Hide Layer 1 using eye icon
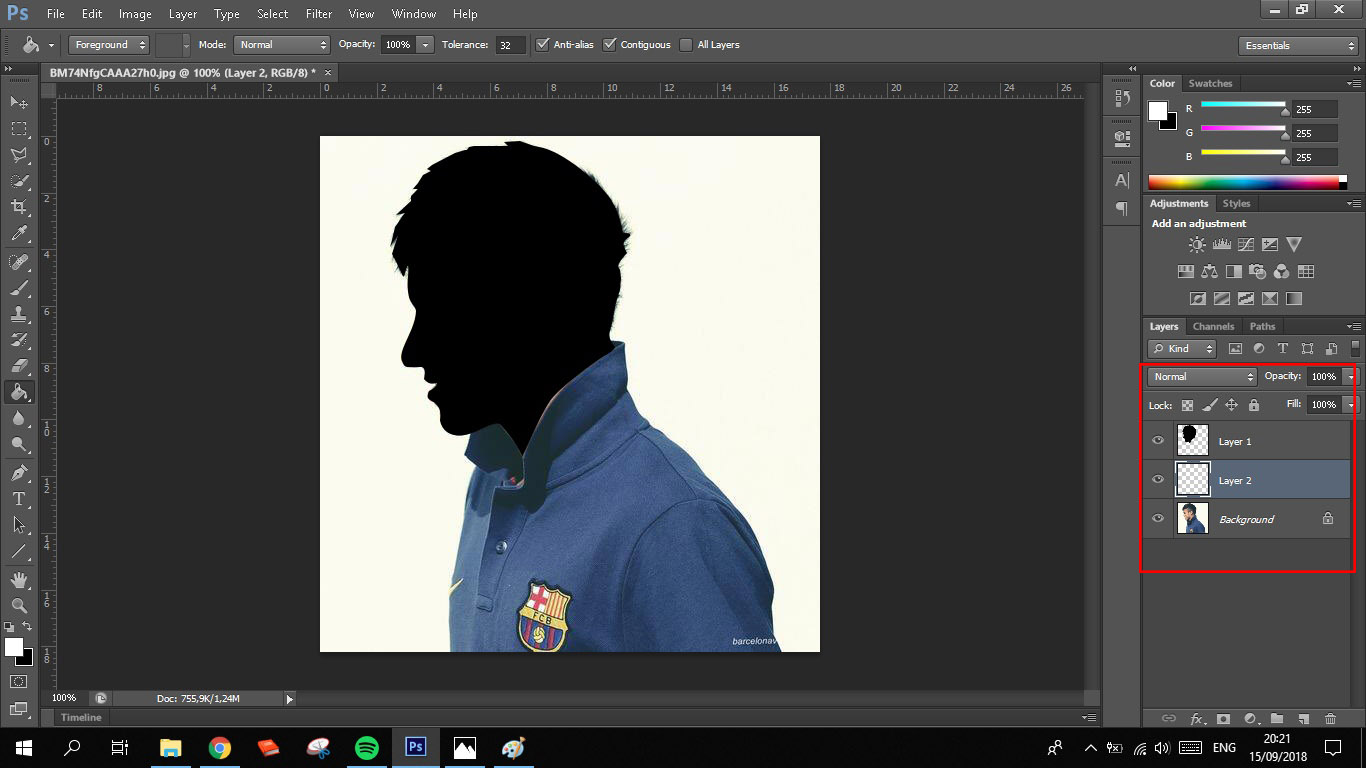The image size is (1366, 768). tap(1158, 441)
